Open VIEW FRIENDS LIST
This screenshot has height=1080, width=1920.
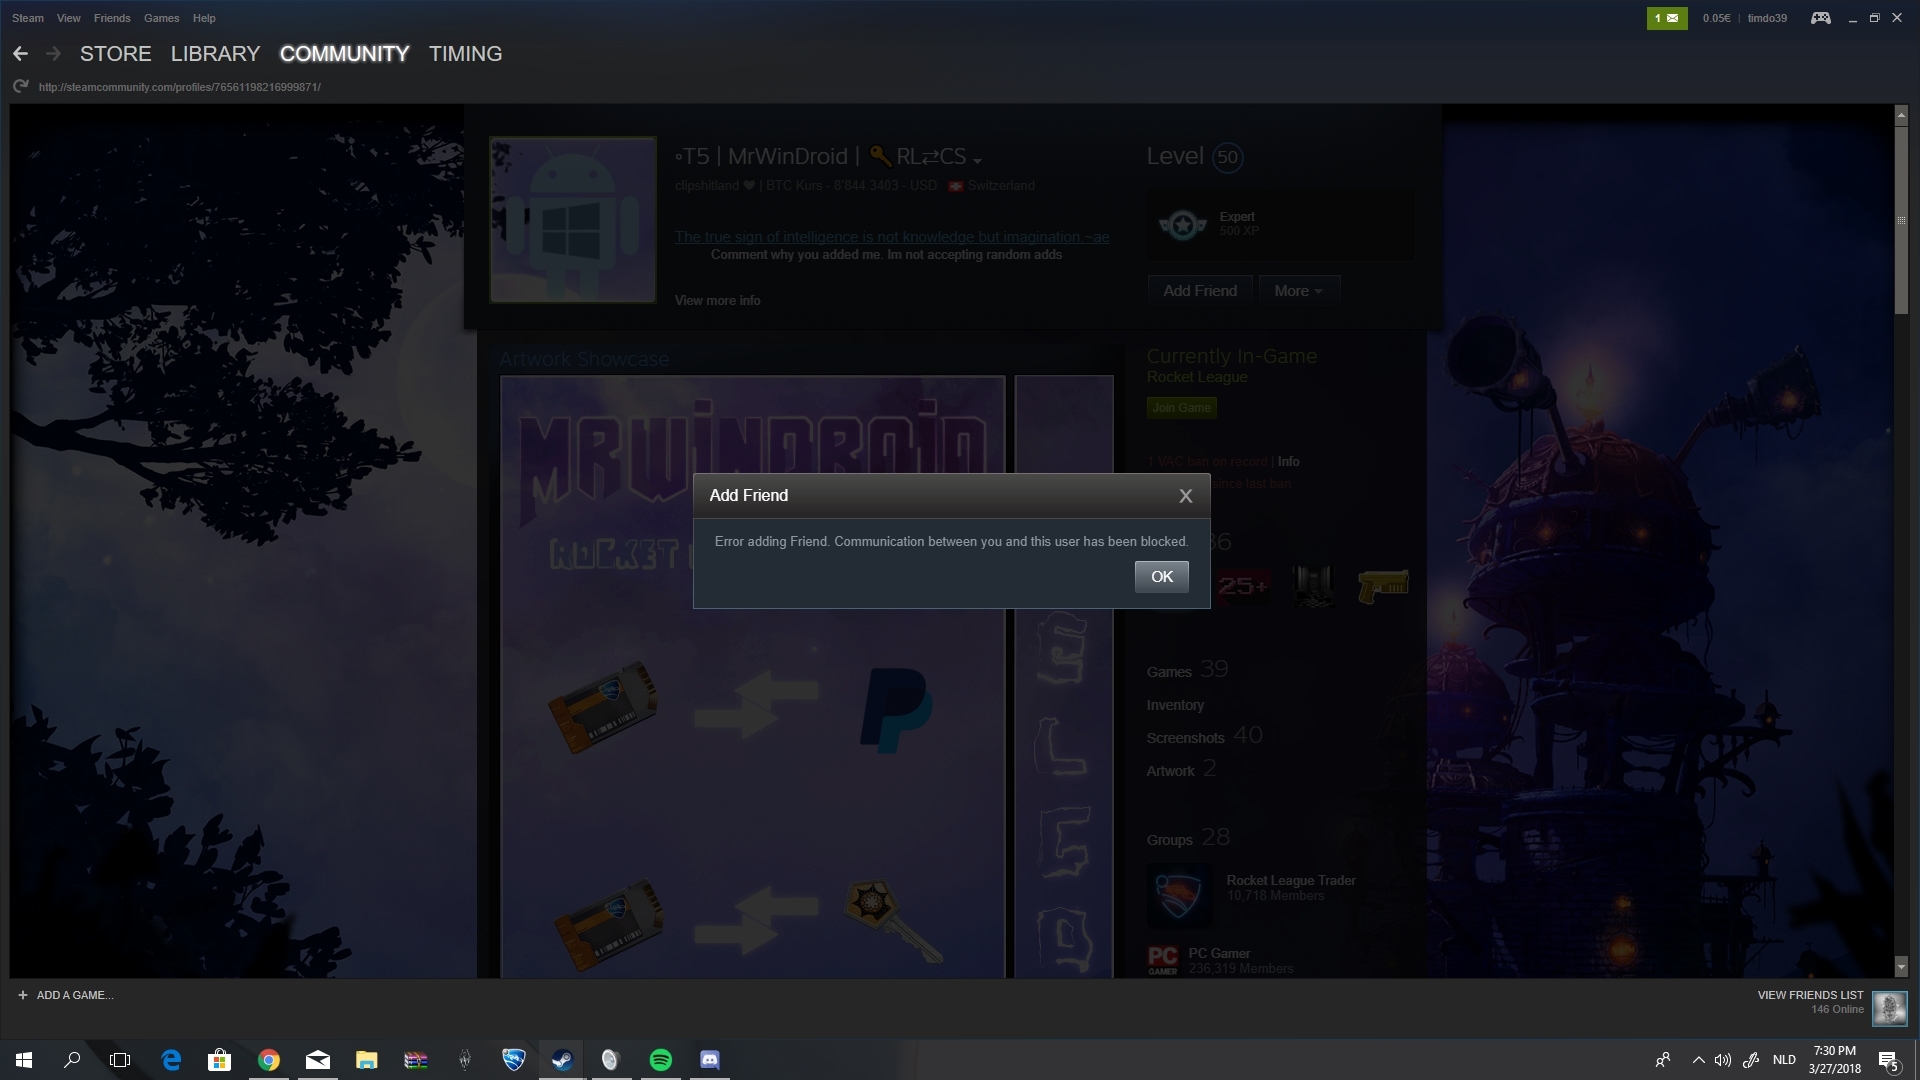tap(1810, 995)
